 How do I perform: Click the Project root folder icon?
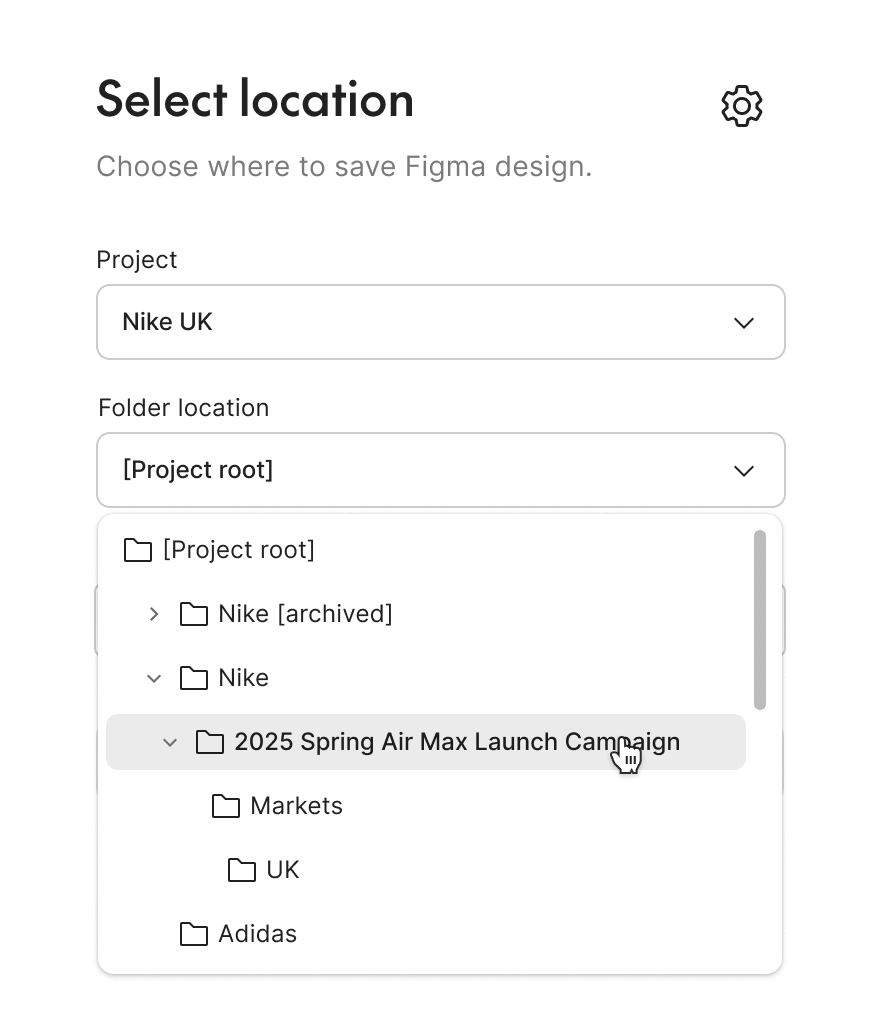click(x=138, y=550)
